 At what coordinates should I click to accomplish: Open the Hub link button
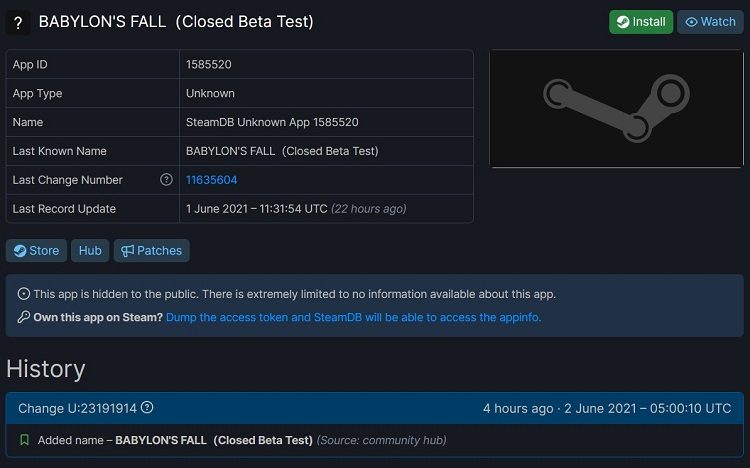(x=90, y=251)
